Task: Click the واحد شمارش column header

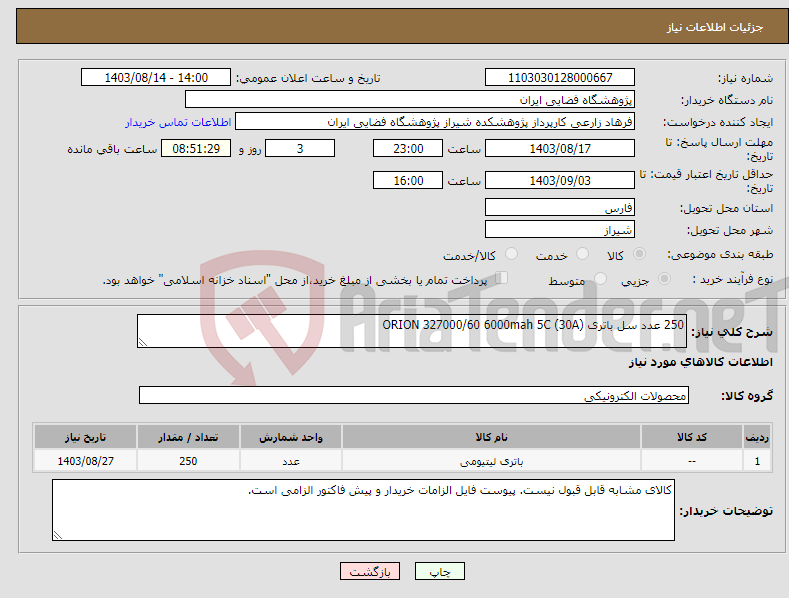Action: (291, 437)
